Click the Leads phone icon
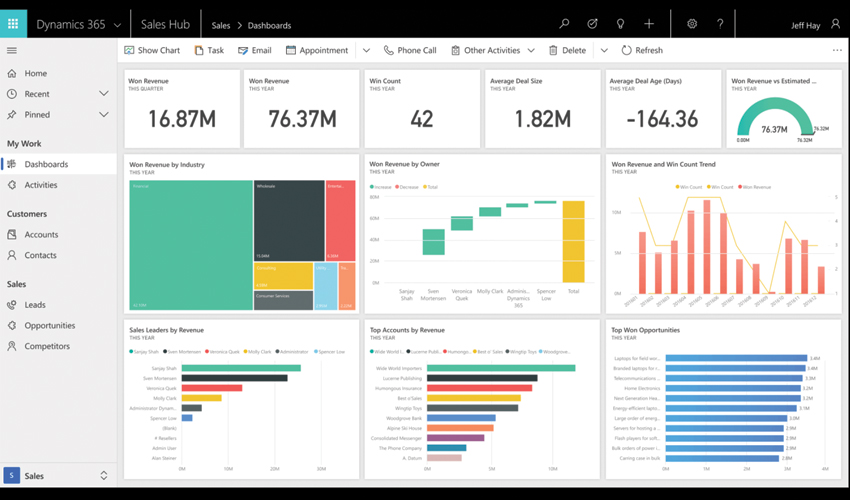 click(x=11, y=305)
